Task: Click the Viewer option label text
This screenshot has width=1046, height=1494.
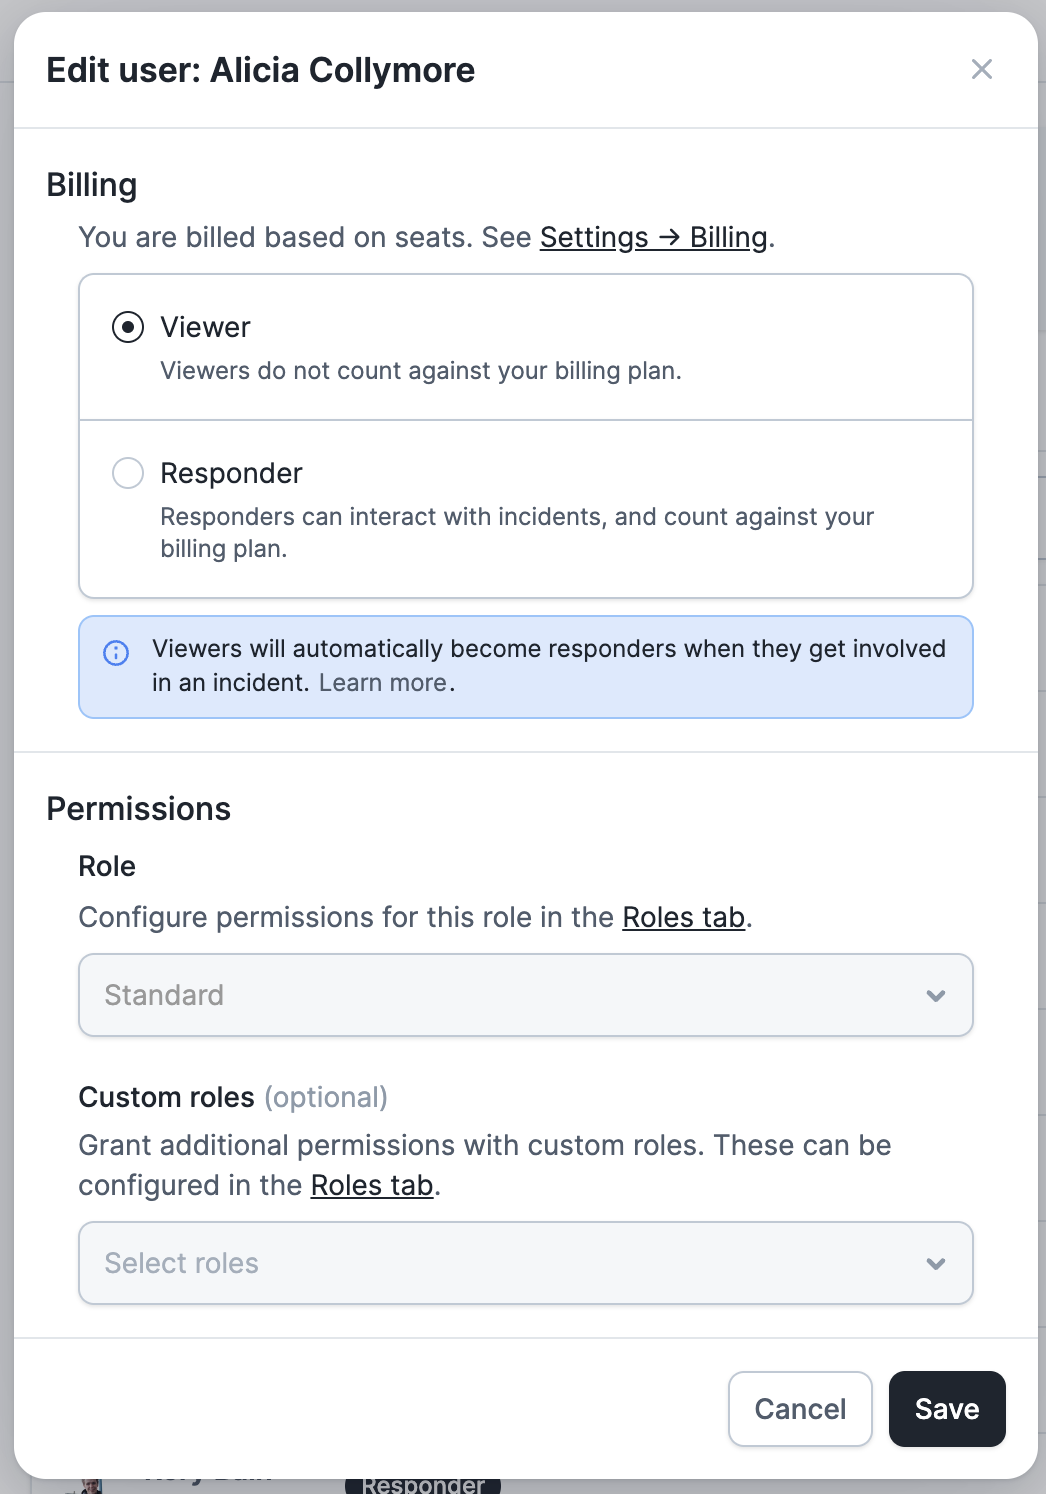Action: (205, 327)
